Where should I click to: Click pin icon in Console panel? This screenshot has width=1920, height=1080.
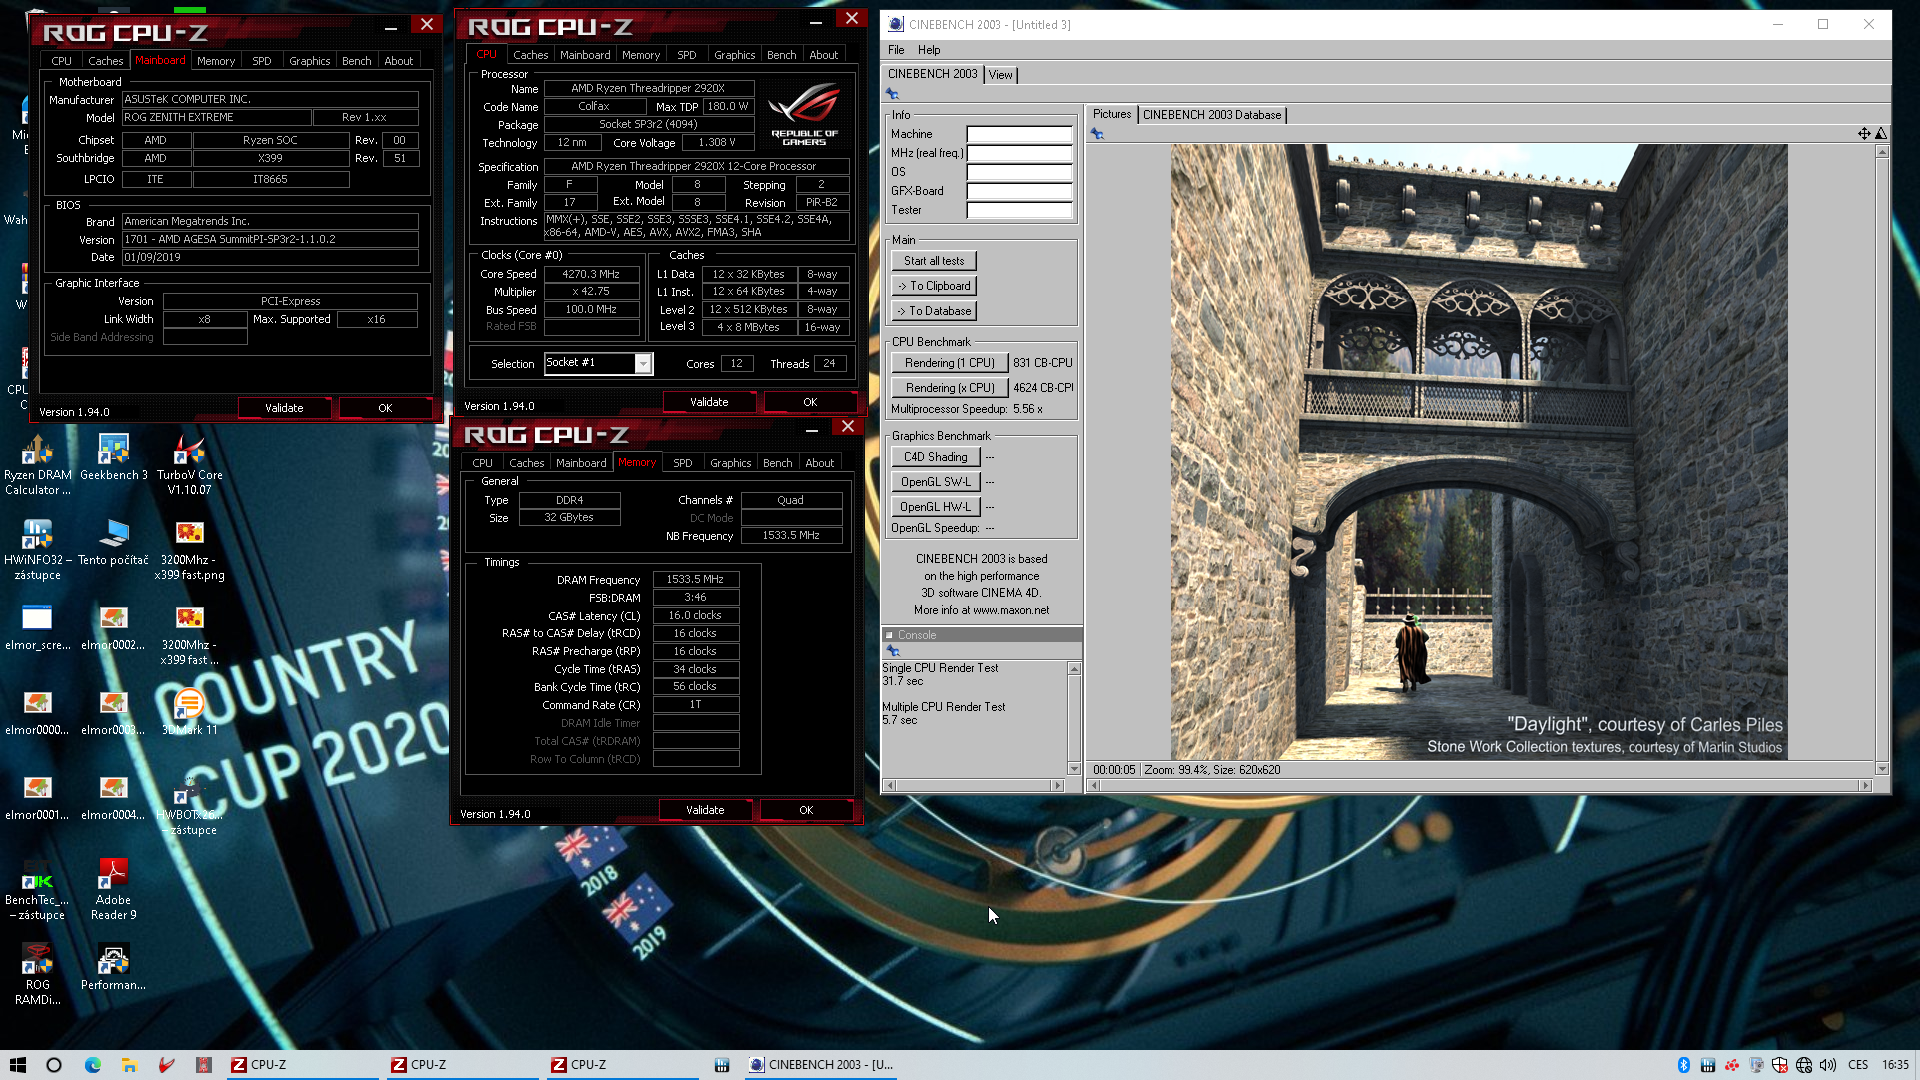point(893,651)
